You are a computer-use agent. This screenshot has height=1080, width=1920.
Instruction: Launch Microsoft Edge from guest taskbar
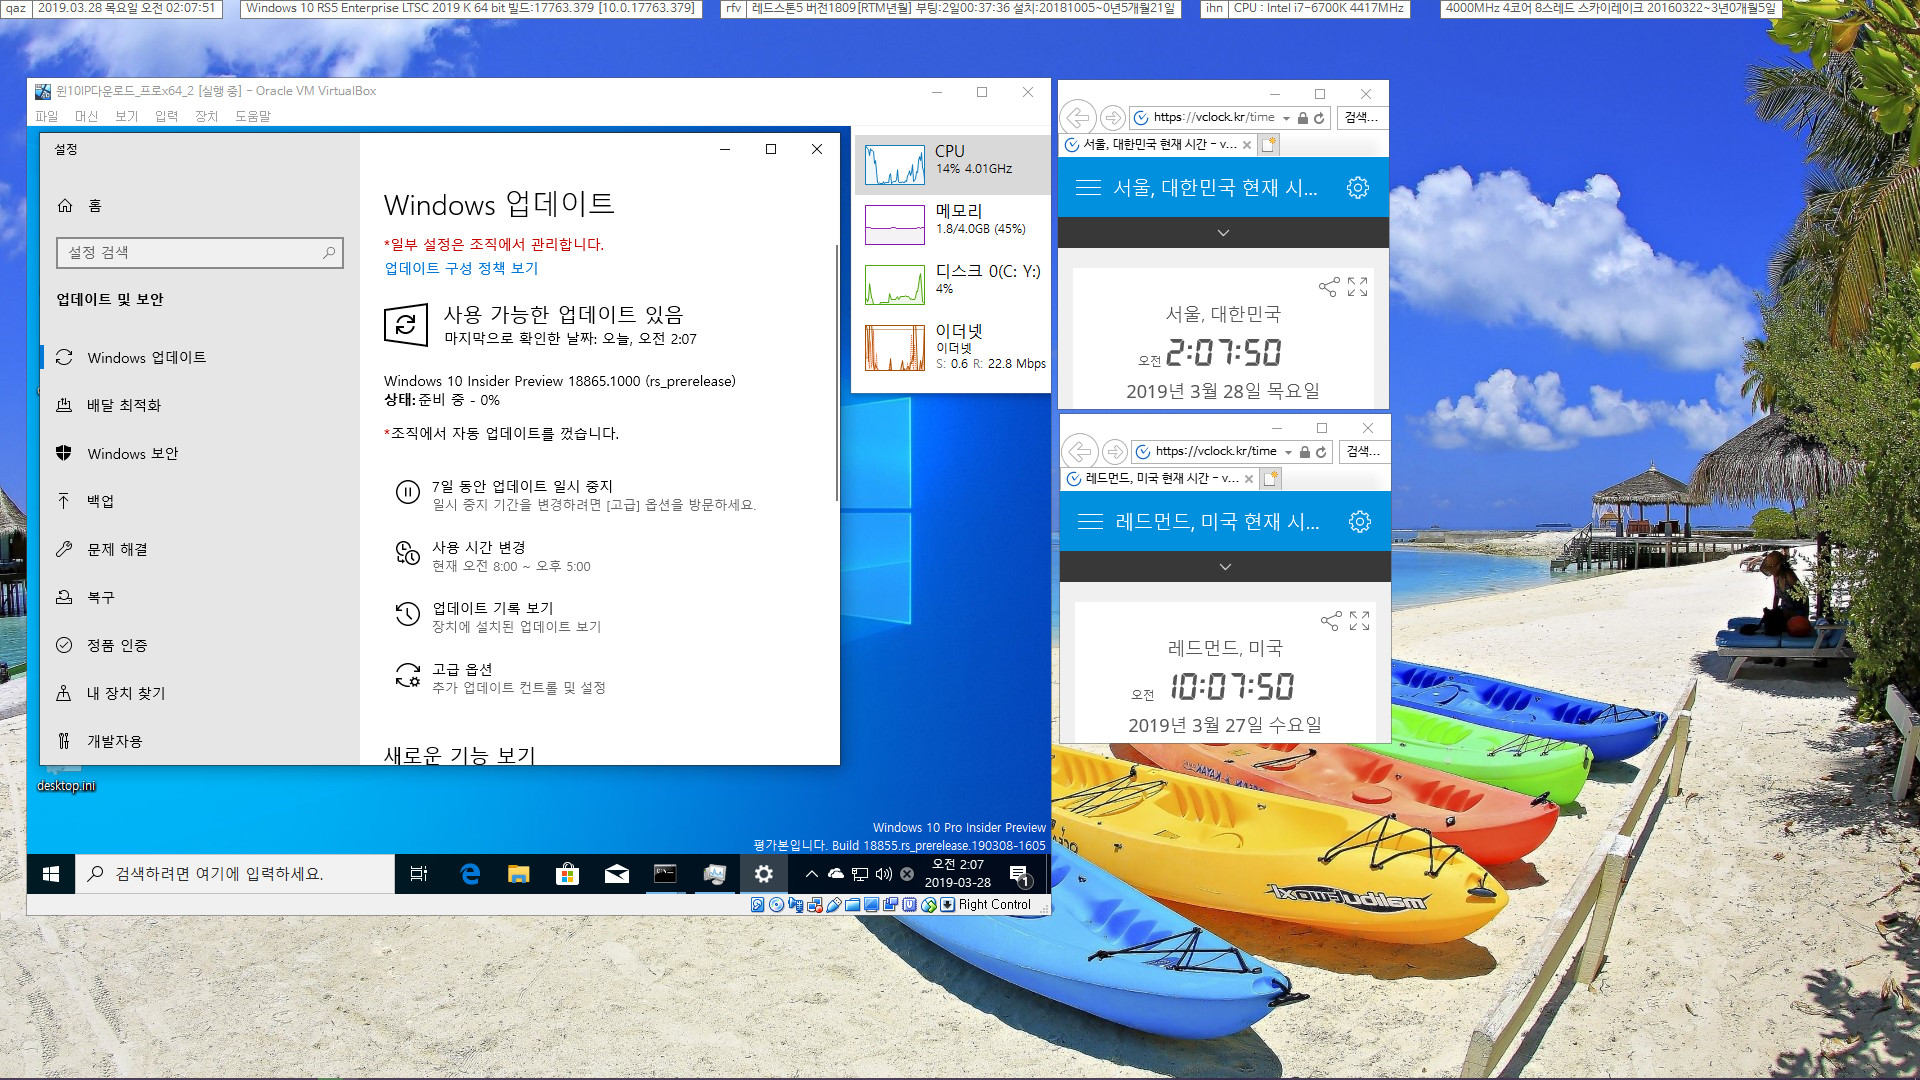(469, 874)
